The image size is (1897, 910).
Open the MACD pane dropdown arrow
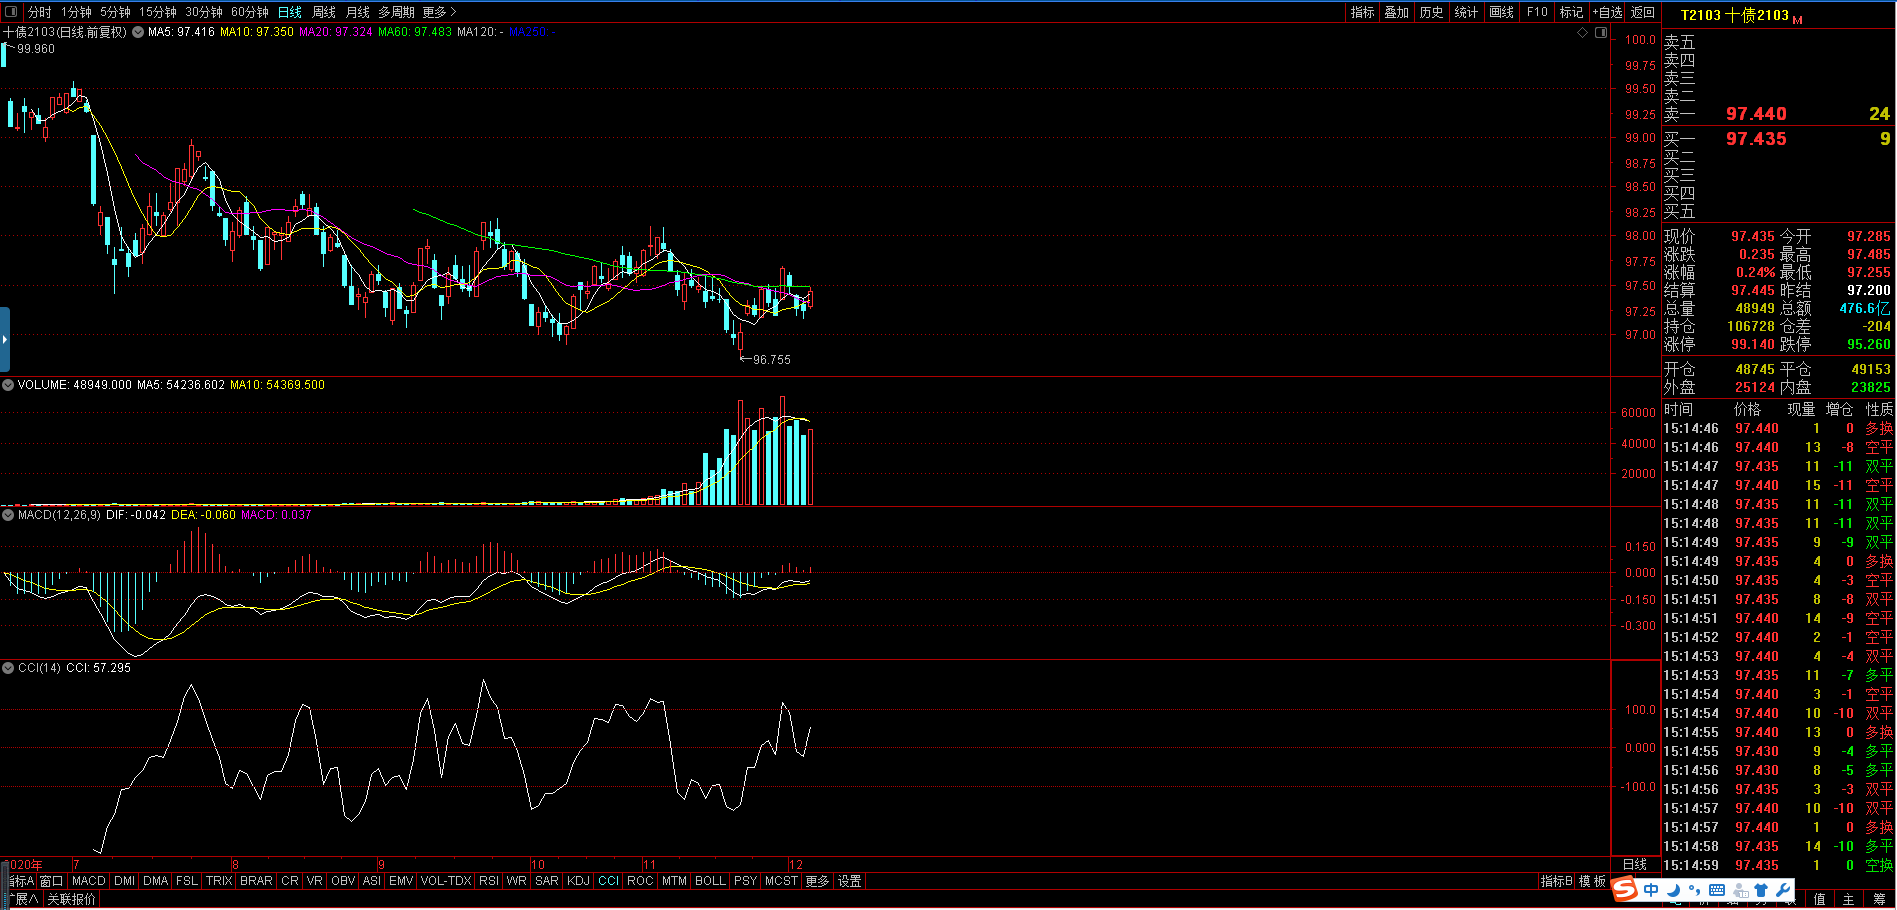point(8,515)
